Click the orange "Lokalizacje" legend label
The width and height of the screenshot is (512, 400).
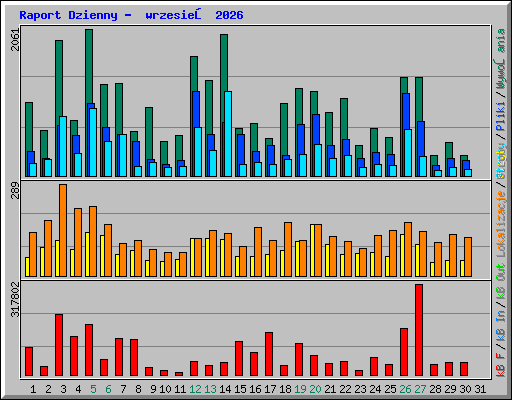click(501, 224)
